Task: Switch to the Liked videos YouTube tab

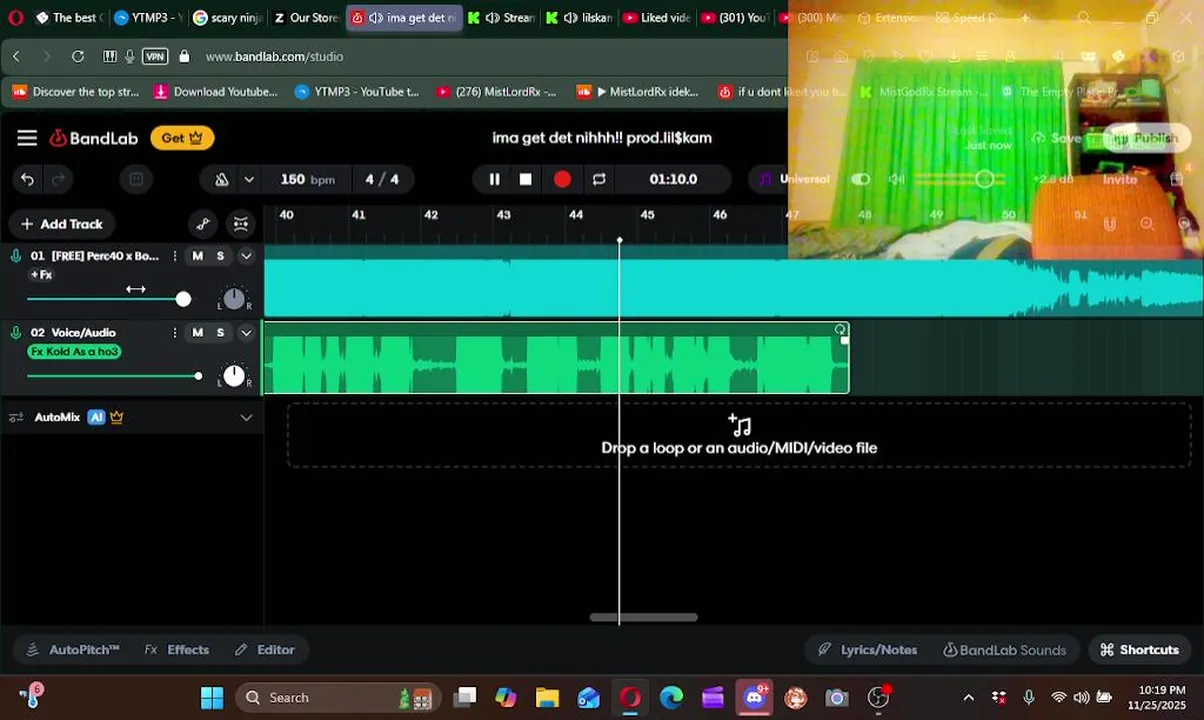Action: click(x=656, y=18)
